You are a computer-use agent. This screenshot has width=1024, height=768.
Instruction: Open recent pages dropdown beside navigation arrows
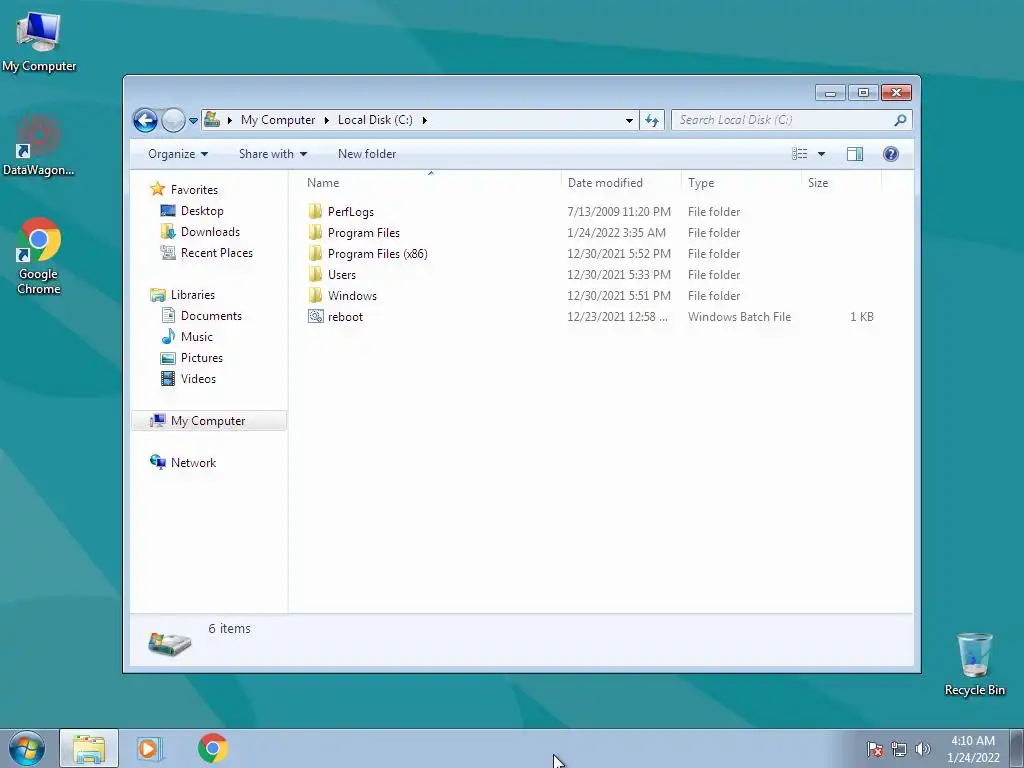(193, 121)
